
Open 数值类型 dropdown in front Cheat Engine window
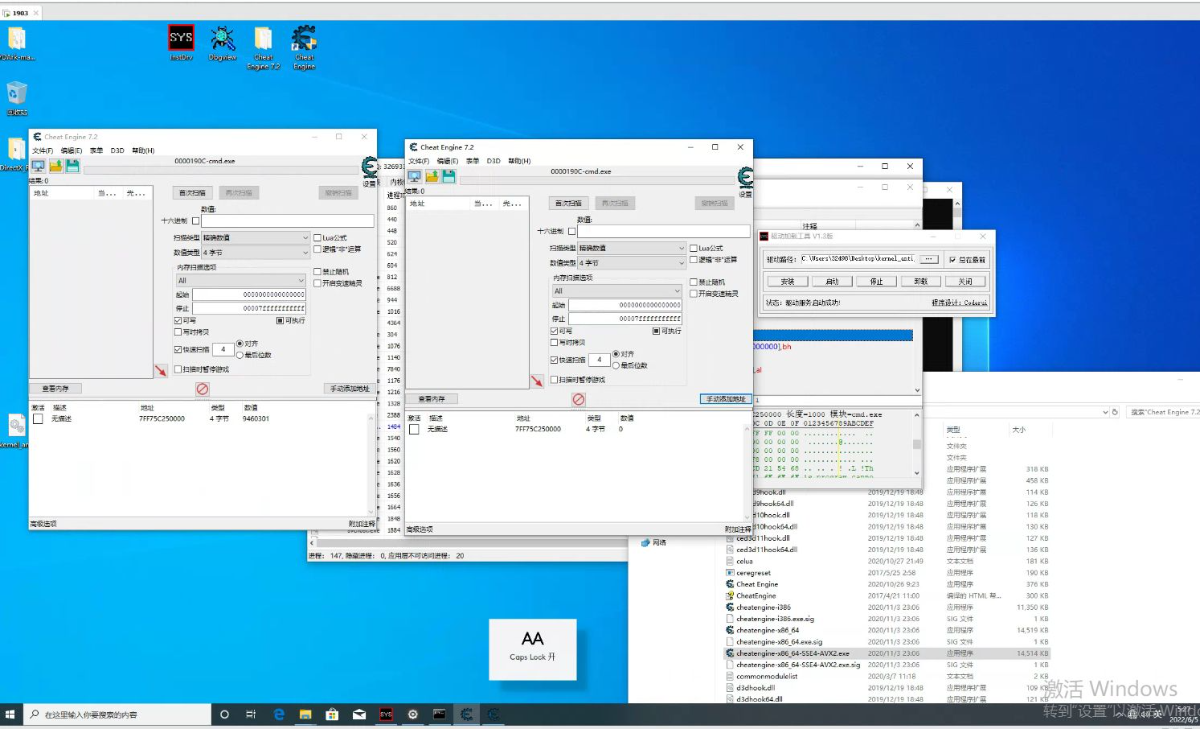coord(631,262)
